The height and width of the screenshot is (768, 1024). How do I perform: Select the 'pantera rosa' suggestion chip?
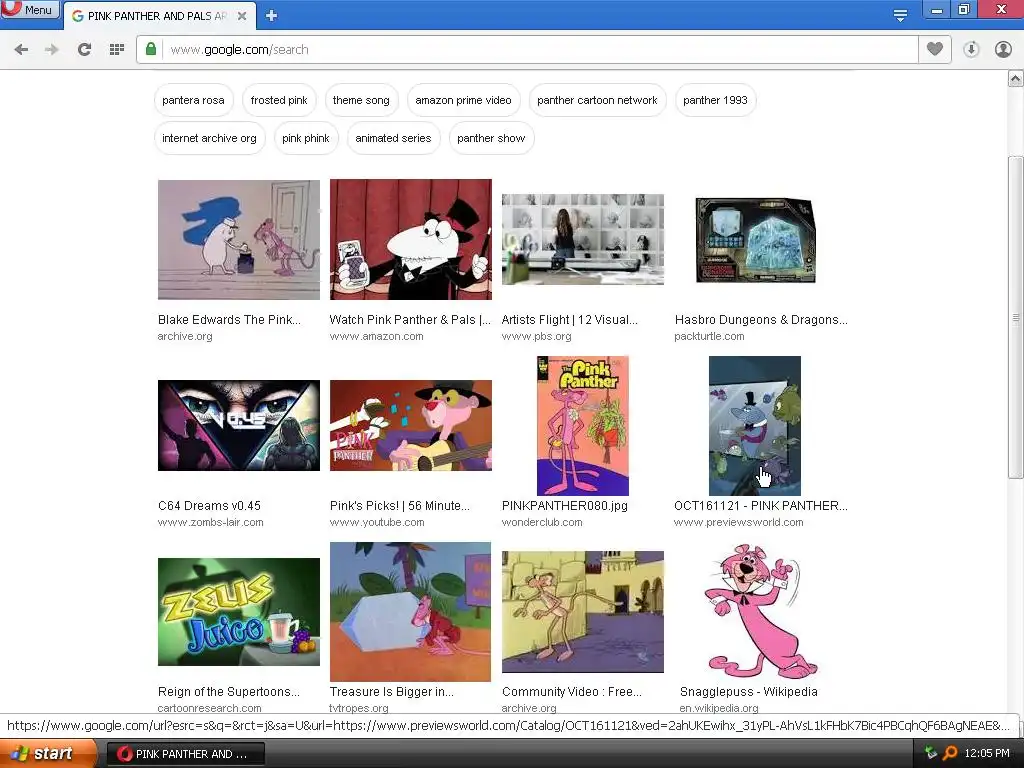tap(193, 100)
